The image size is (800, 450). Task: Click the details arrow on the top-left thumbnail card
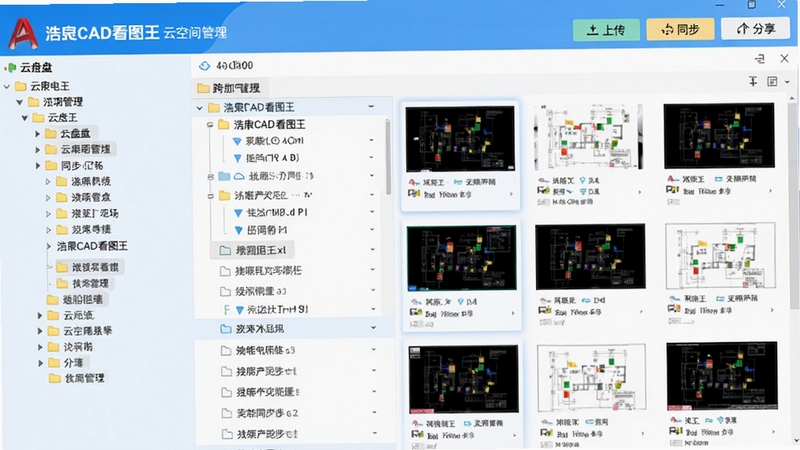pyautogui.click(x=511, y=194)
